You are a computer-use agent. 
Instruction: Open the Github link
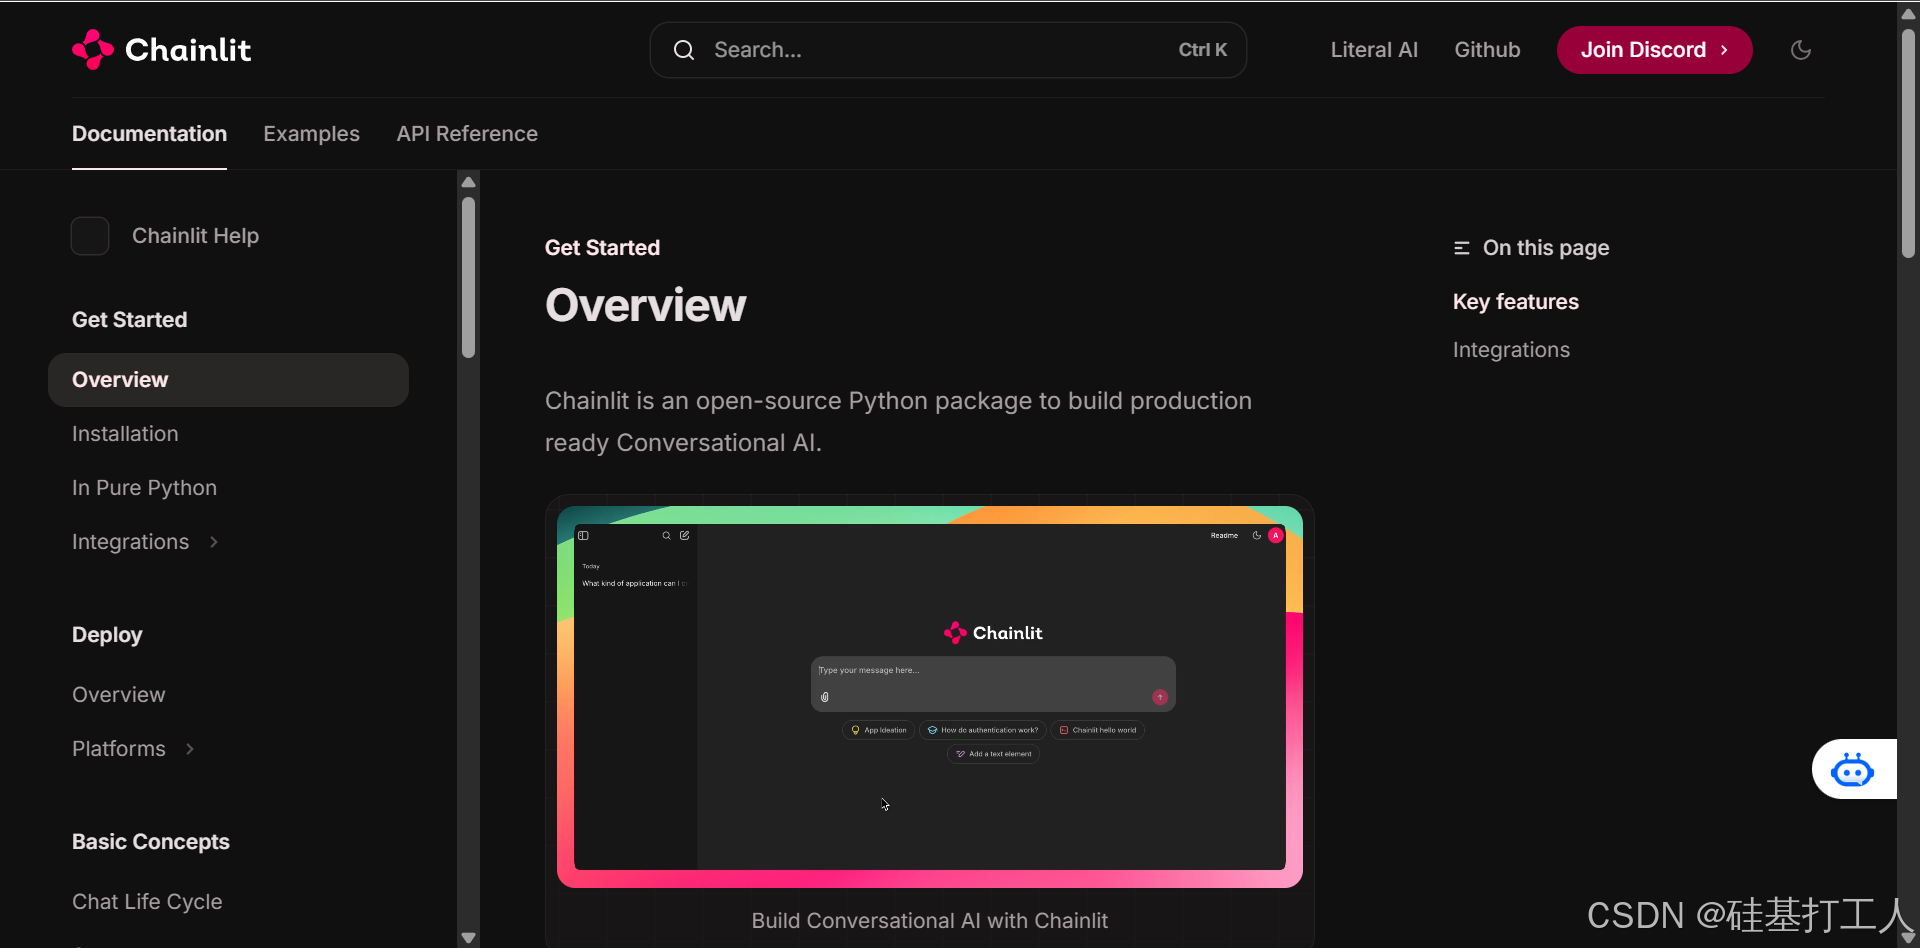(1487, 50)
